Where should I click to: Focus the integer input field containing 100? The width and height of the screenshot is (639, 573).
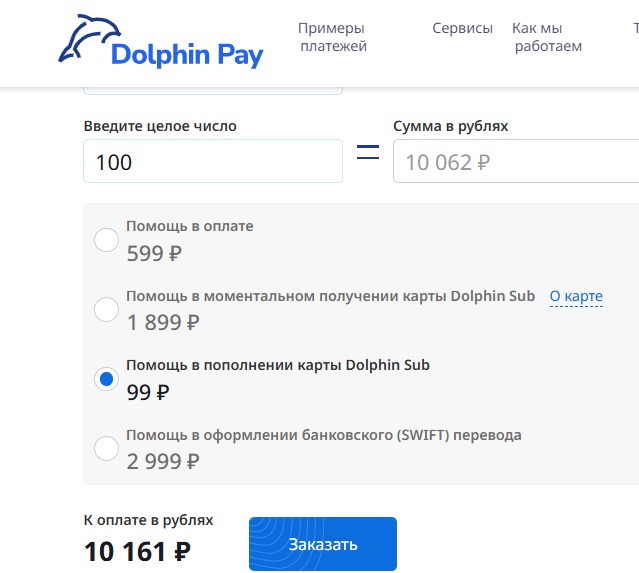tap(212, 161)
